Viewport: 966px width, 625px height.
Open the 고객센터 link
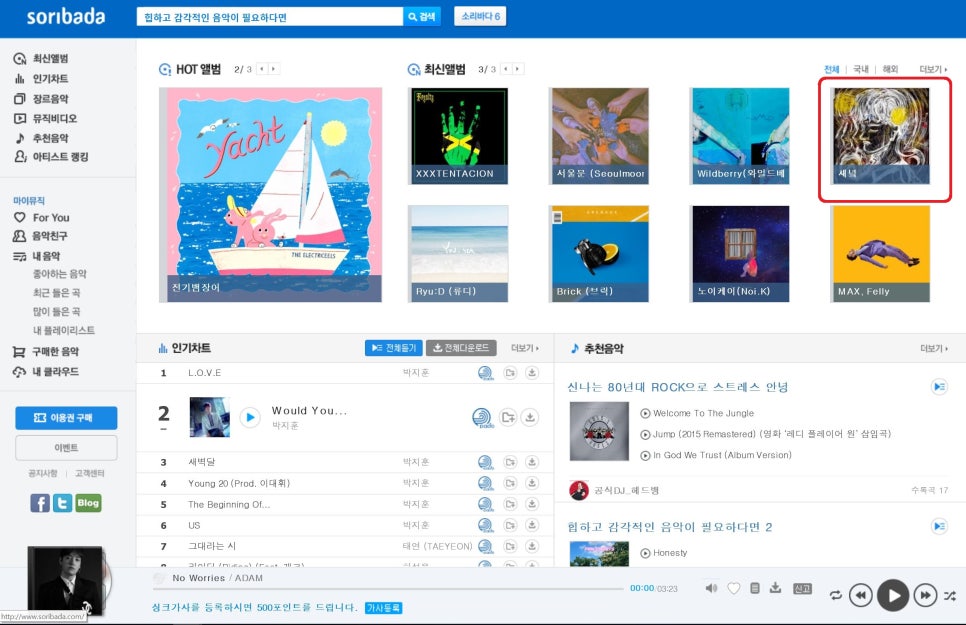(x=89, y=473)
